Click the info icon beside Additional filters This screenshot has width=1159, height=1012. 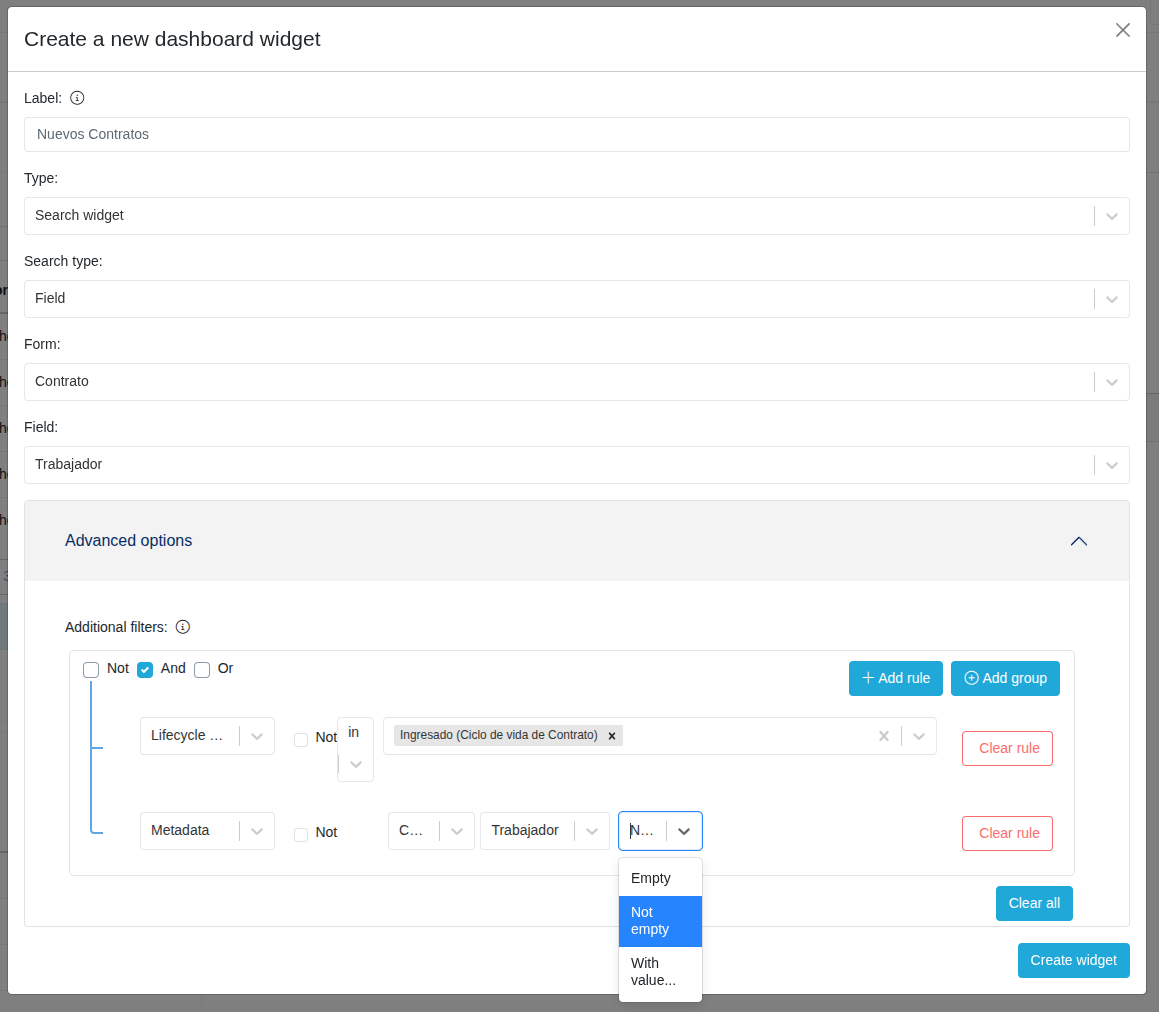[183, 627]
